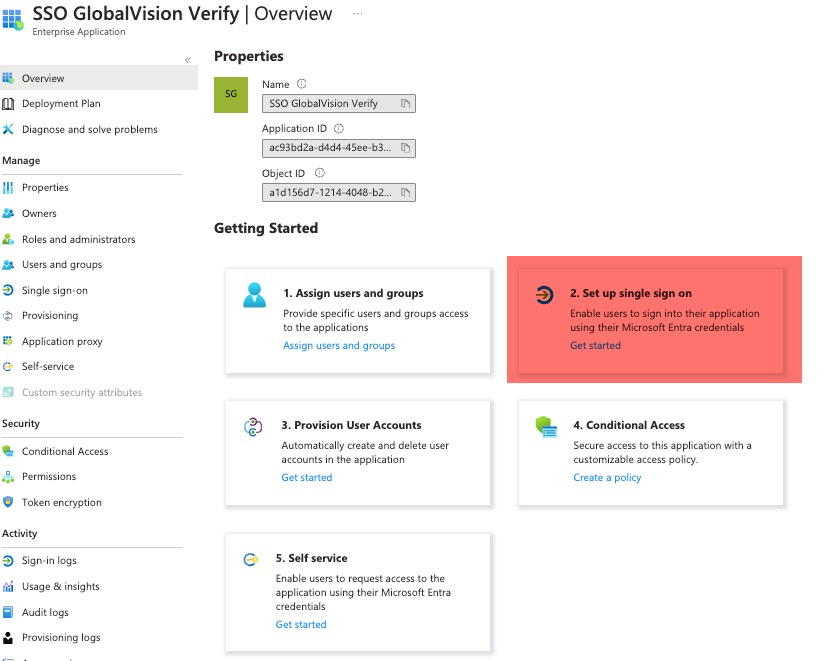Screen dimensions: 826x661
Task: Click the Application ID info icon
Action: click(338, 129)
